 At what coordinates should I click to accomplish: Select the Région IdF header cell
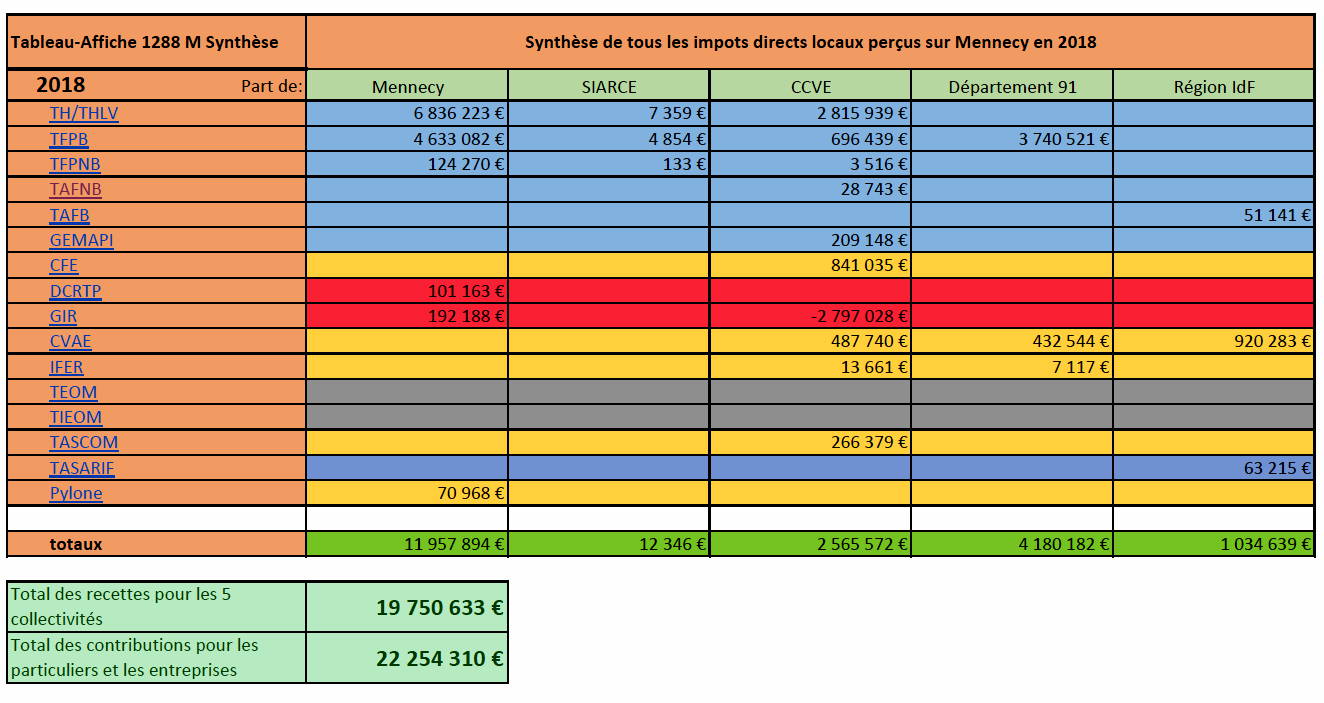point(1213,86)
